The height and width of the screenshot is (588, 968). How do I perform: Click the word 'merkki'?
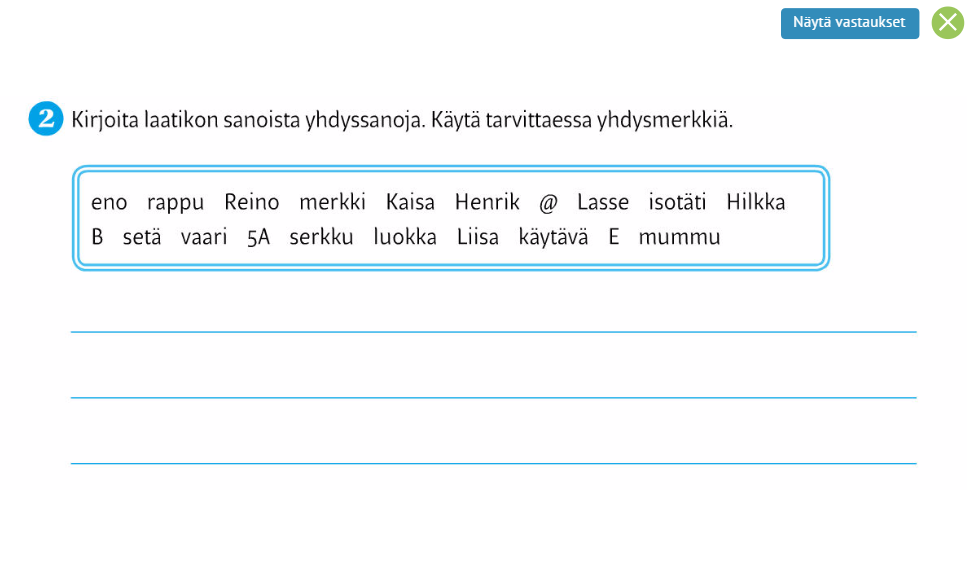tap(332, 203)
